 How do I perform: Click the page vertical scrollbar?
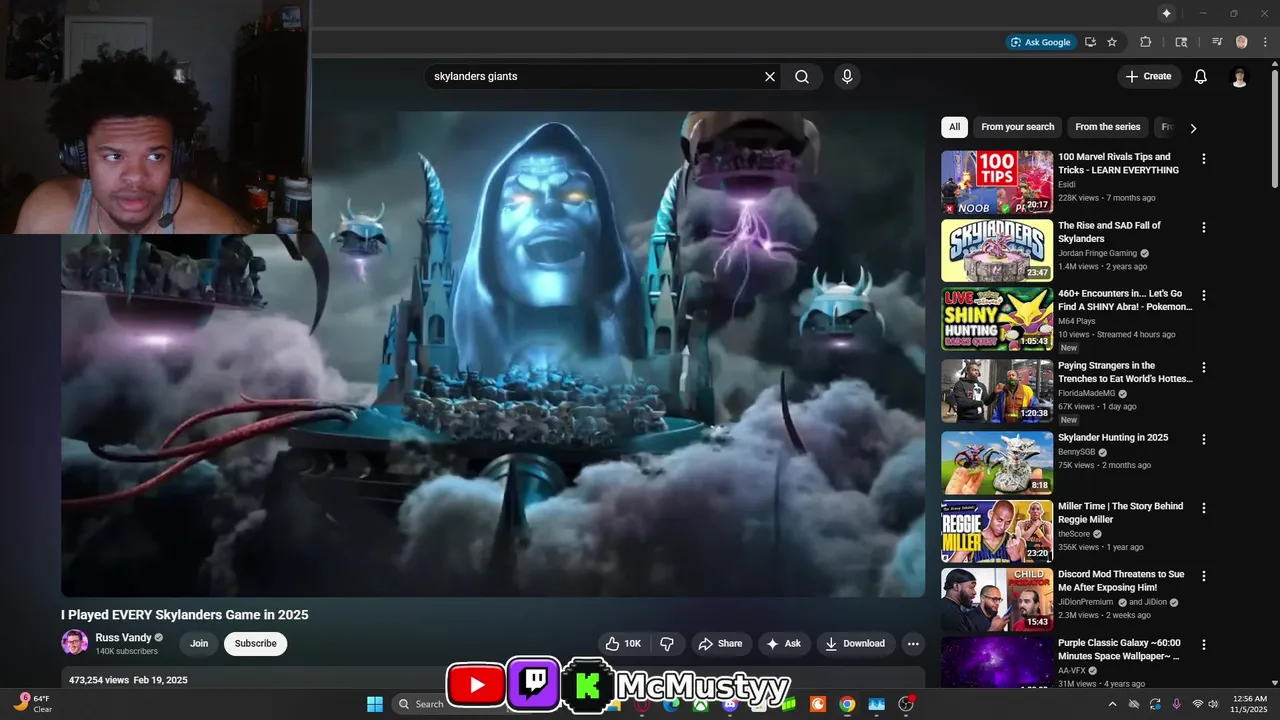coord(1274,130)
